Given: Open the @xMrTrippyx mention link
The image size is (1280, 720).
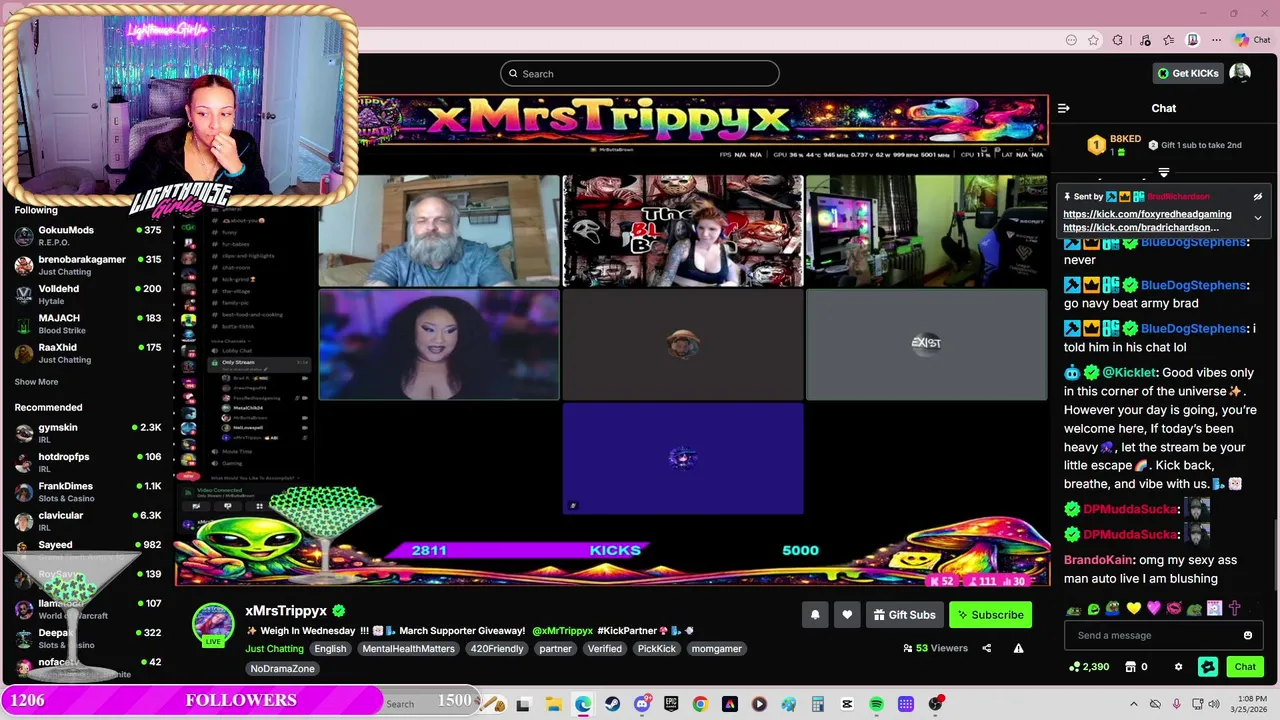Looking at the screenshot, I should point(562,631).
